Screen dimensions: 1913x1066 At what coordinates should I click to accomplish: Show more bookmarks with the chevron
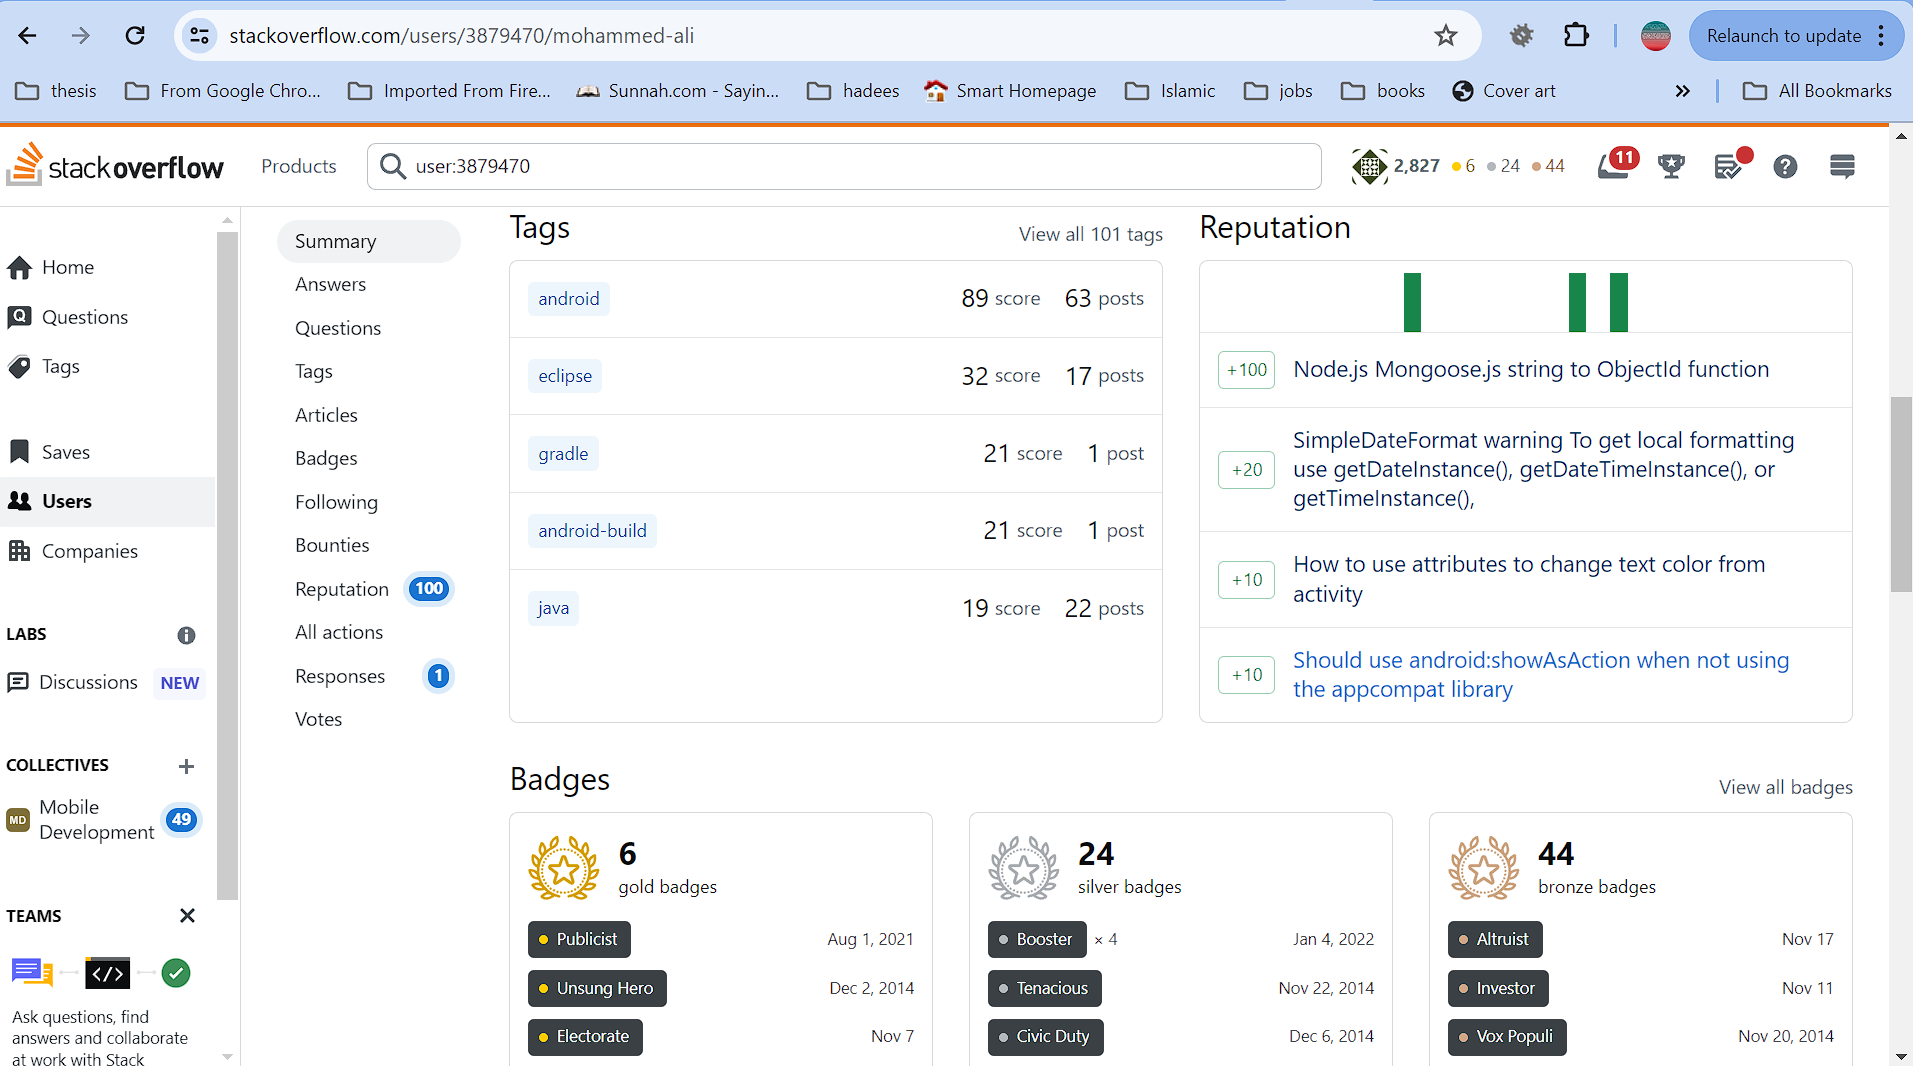(1683, 91)
